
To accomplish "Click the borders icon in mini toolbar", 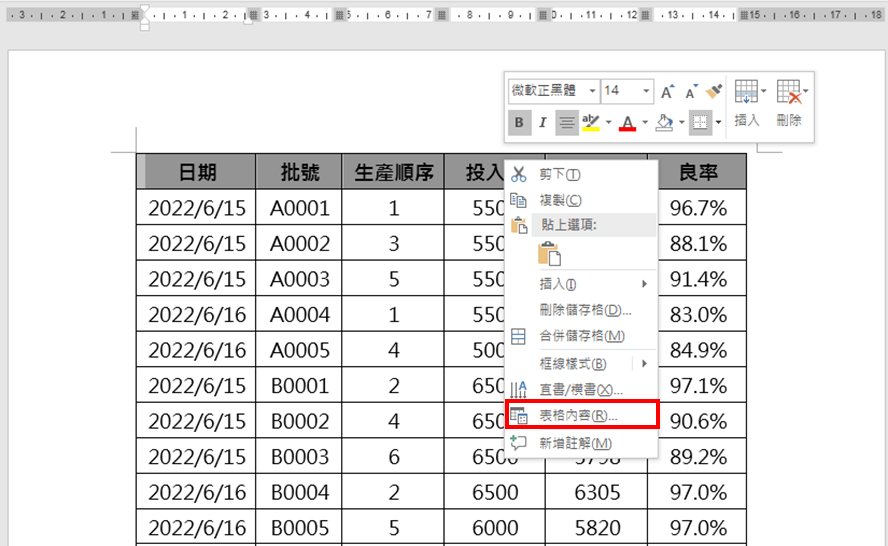I will [x=699, y=123].
